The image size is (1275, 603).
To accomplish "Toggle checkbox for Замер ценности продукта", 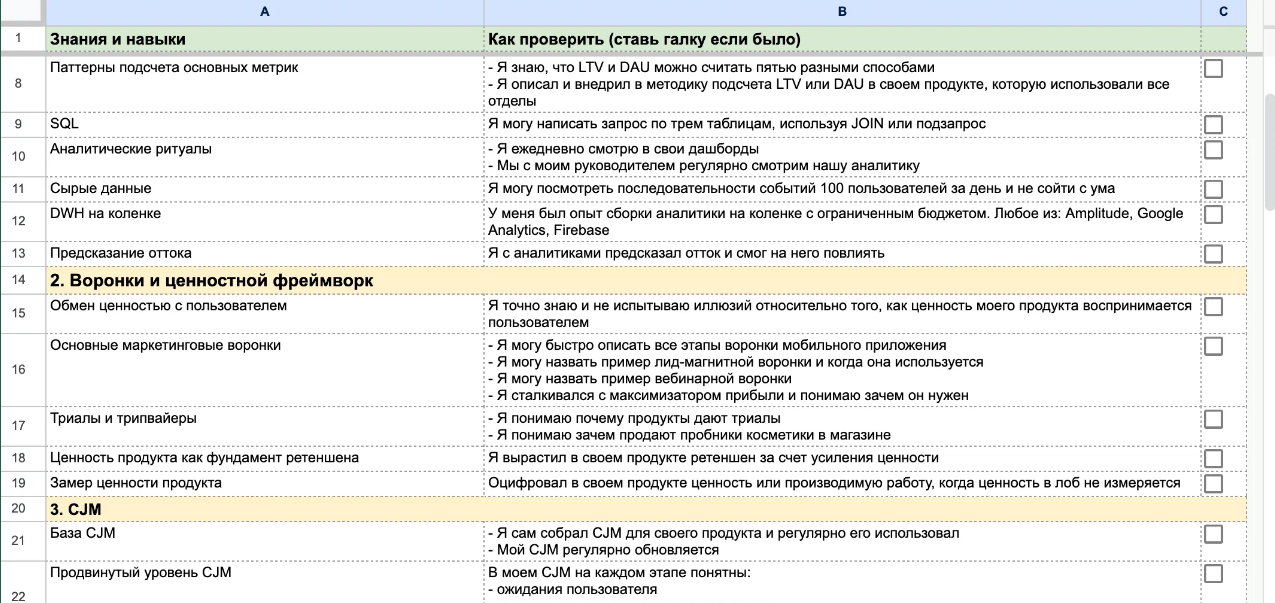I will tap(1213, 483).
